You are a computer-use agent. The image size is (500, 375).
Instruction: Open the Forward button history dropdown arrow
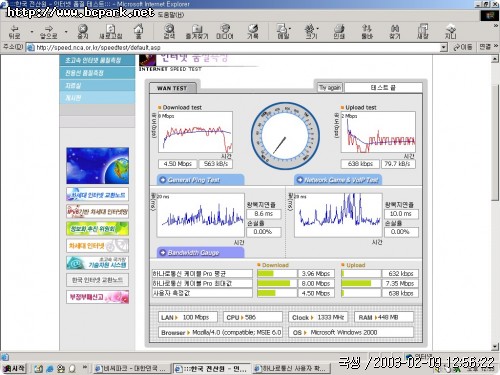point(66,32)
